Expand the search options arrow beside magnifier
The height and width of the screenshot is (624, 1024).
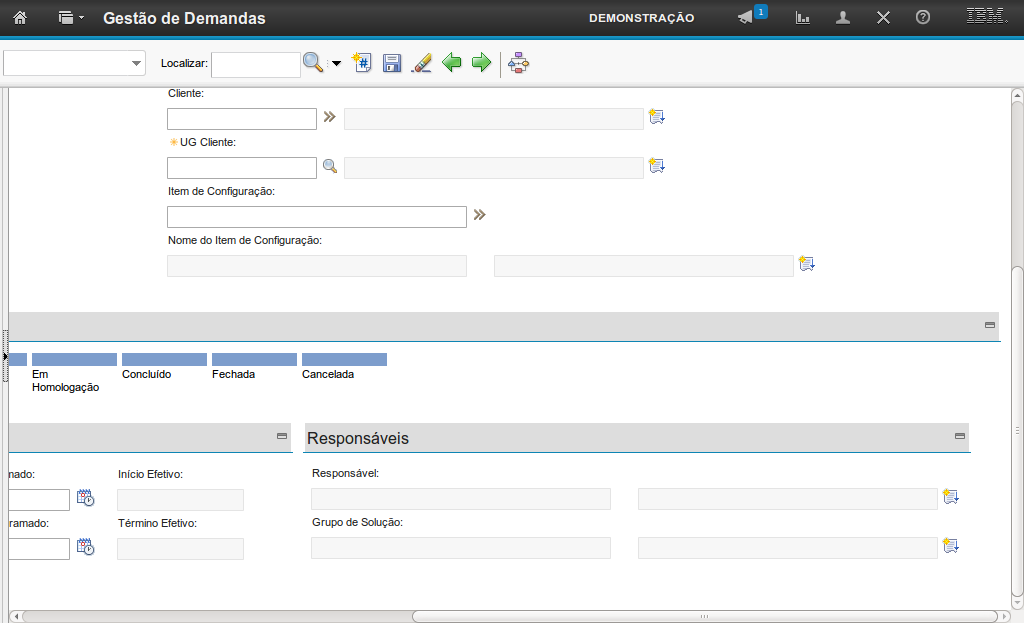[336, 64]
